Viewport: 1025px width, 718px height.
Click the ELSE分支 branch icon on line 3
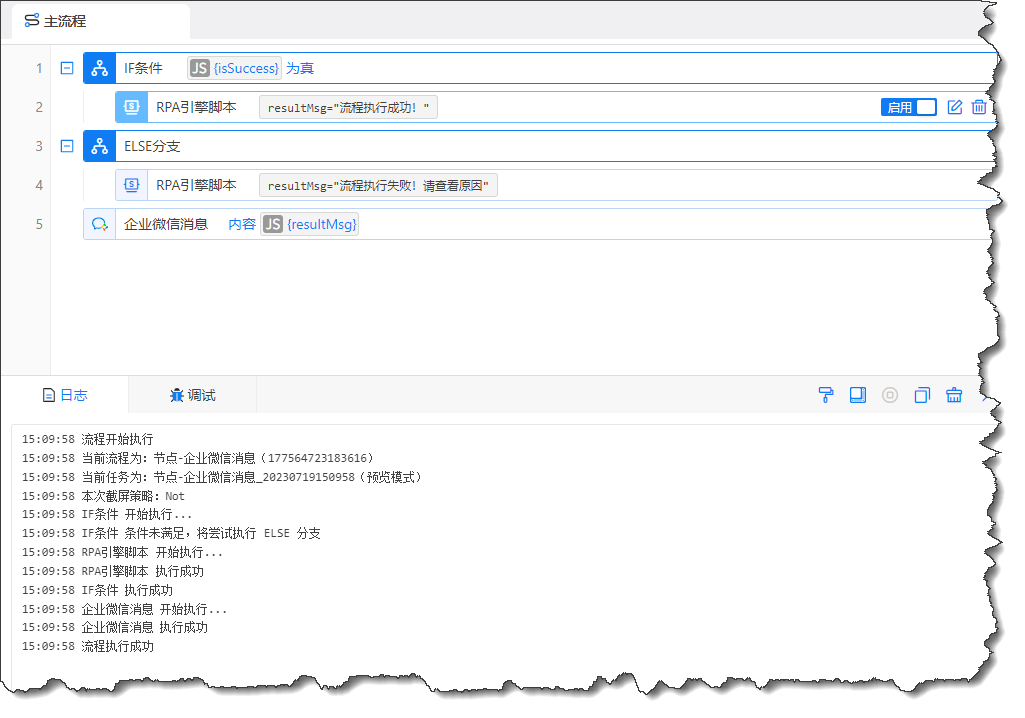(x=99, y=146)
